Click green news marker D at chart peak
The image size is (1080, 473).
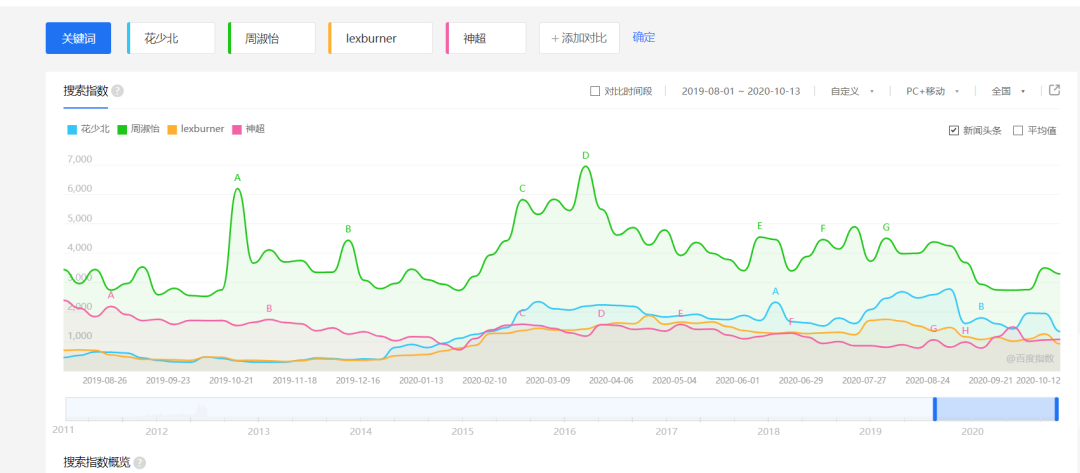pos(586,155)
